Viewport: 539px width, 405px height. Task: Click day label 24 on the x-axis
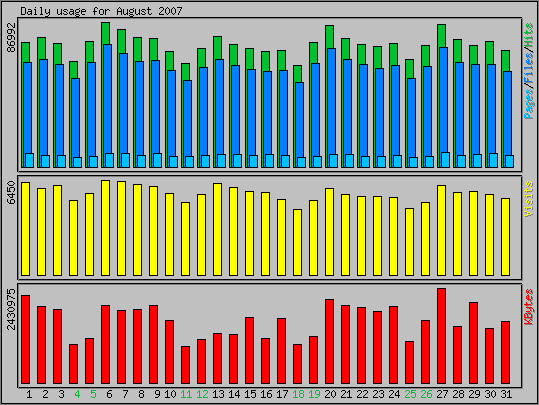(394, 394)
